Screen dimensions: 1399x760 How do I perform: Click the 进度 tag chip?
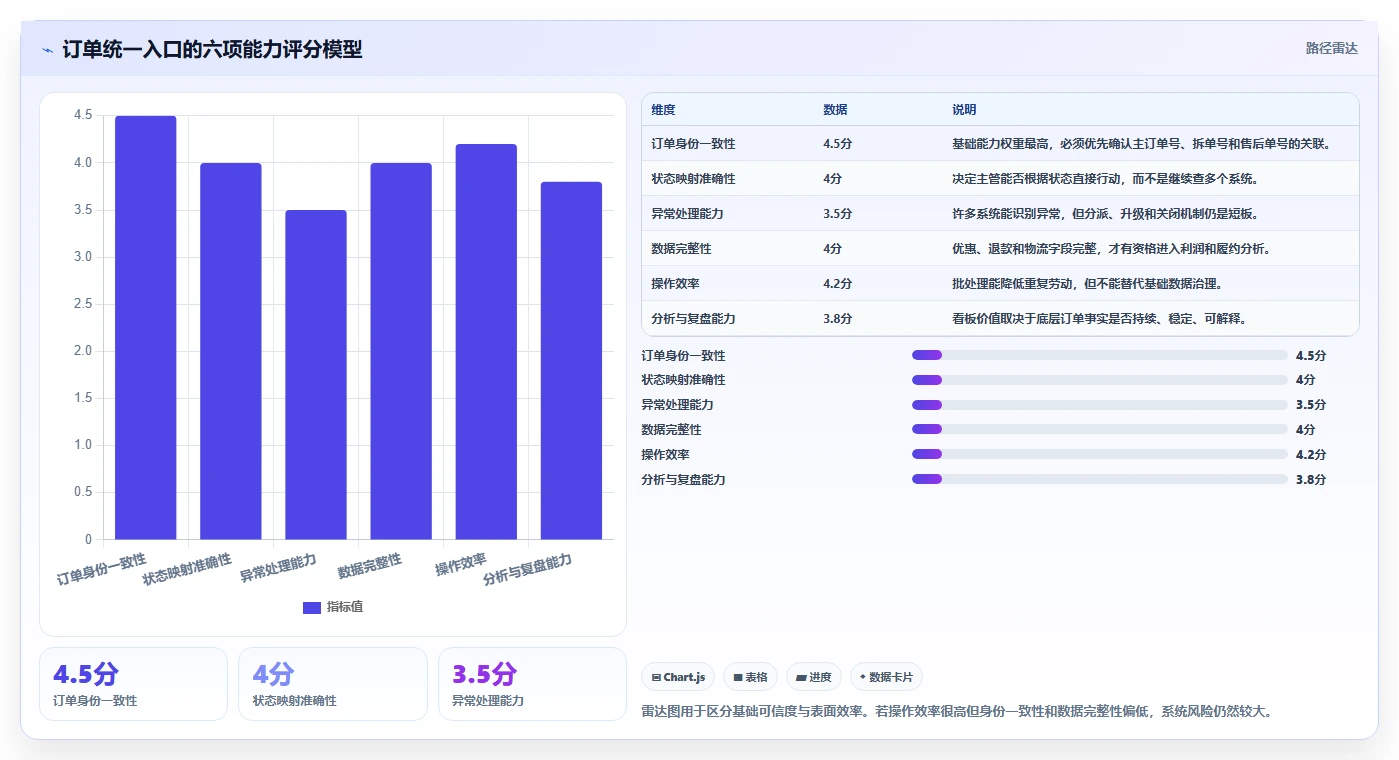coord(814,677)
